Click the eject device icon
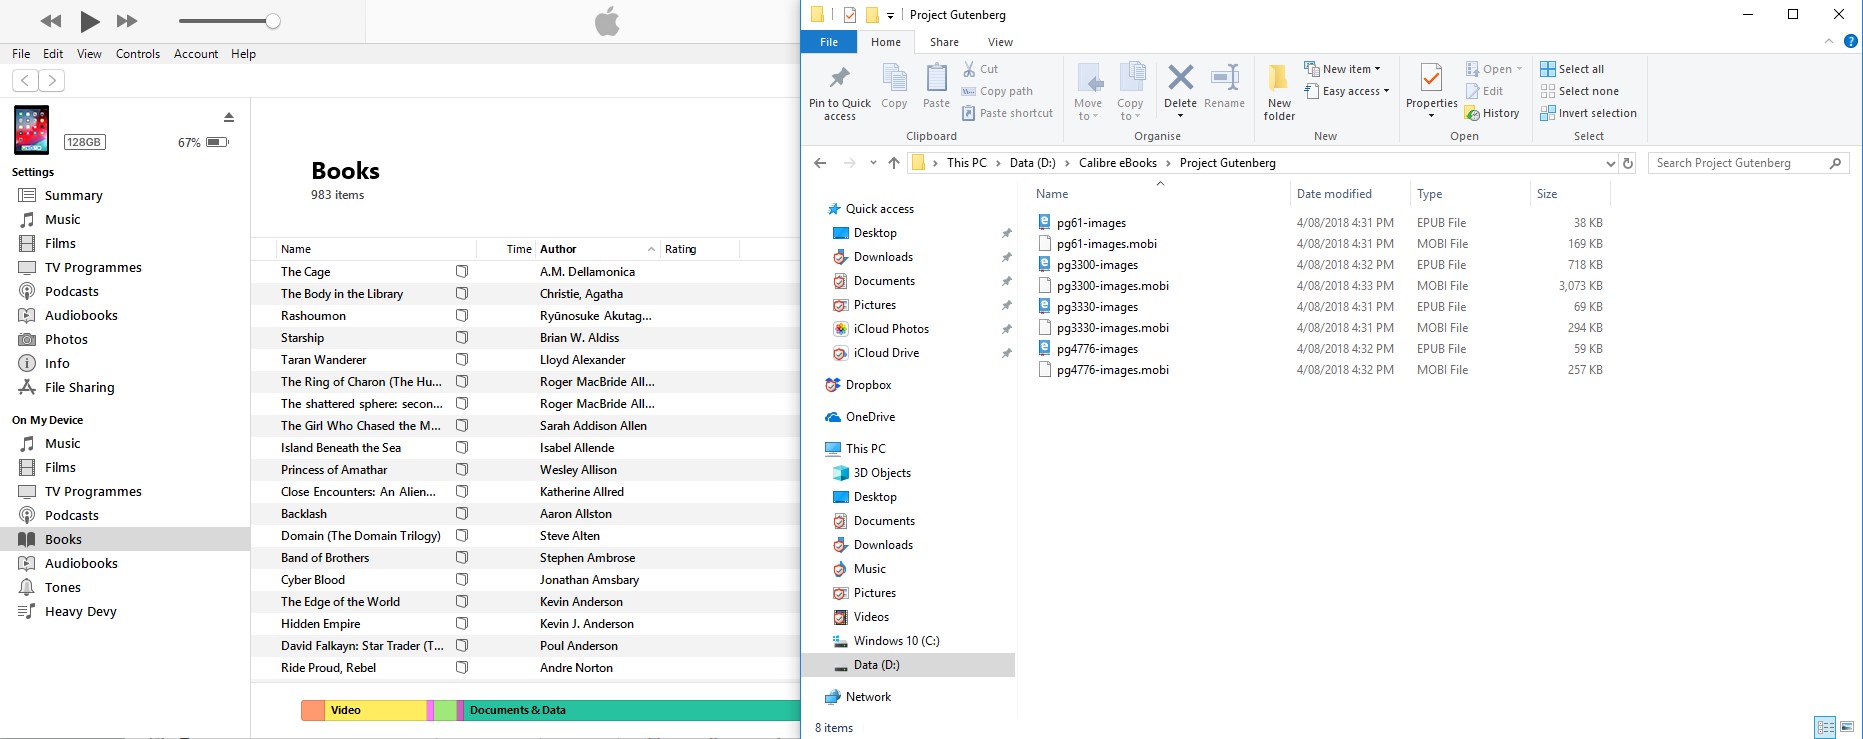Viewport: 1863px width, 739px height. [228, 118]
